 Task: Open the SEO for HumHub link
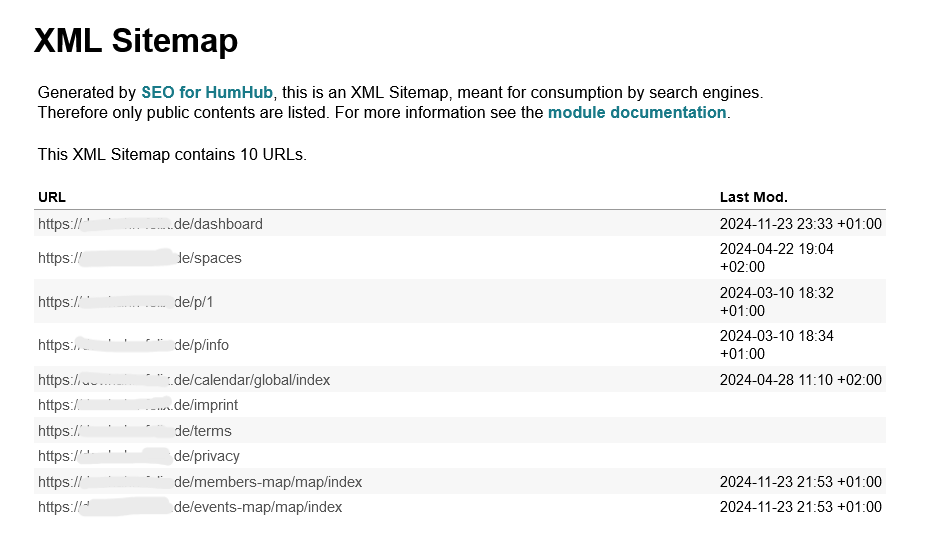(x=207, y=92)
